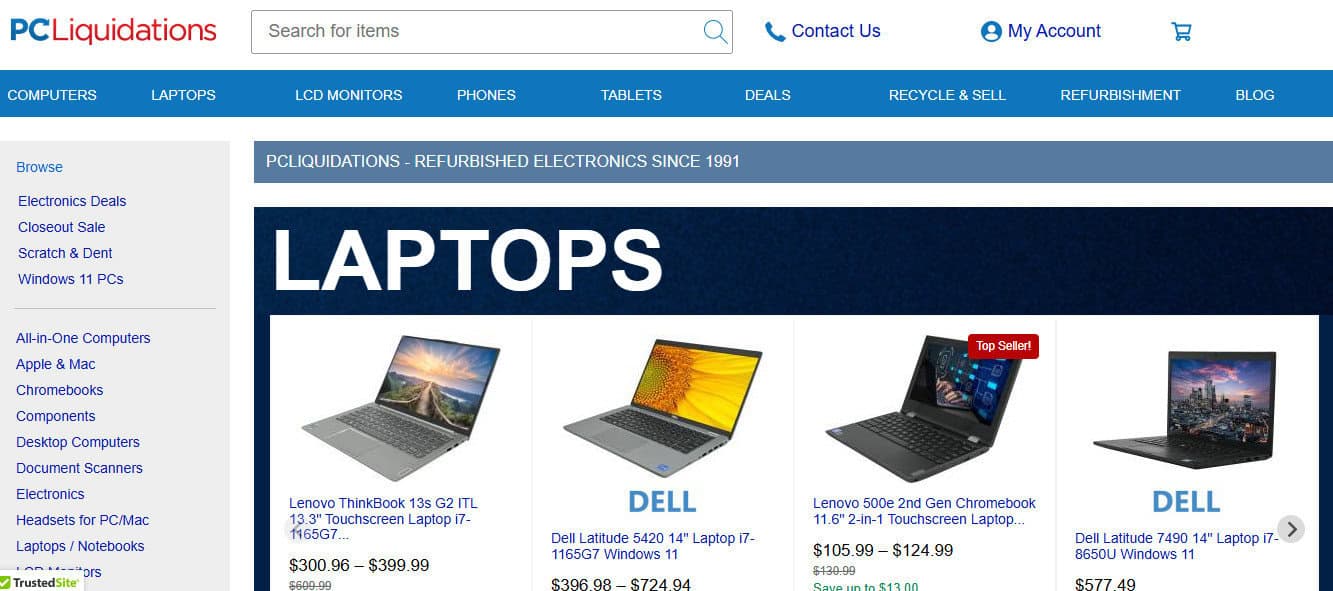Open the shopping cart icon
Screen dimensions: 1333x591
point(1181,32)
